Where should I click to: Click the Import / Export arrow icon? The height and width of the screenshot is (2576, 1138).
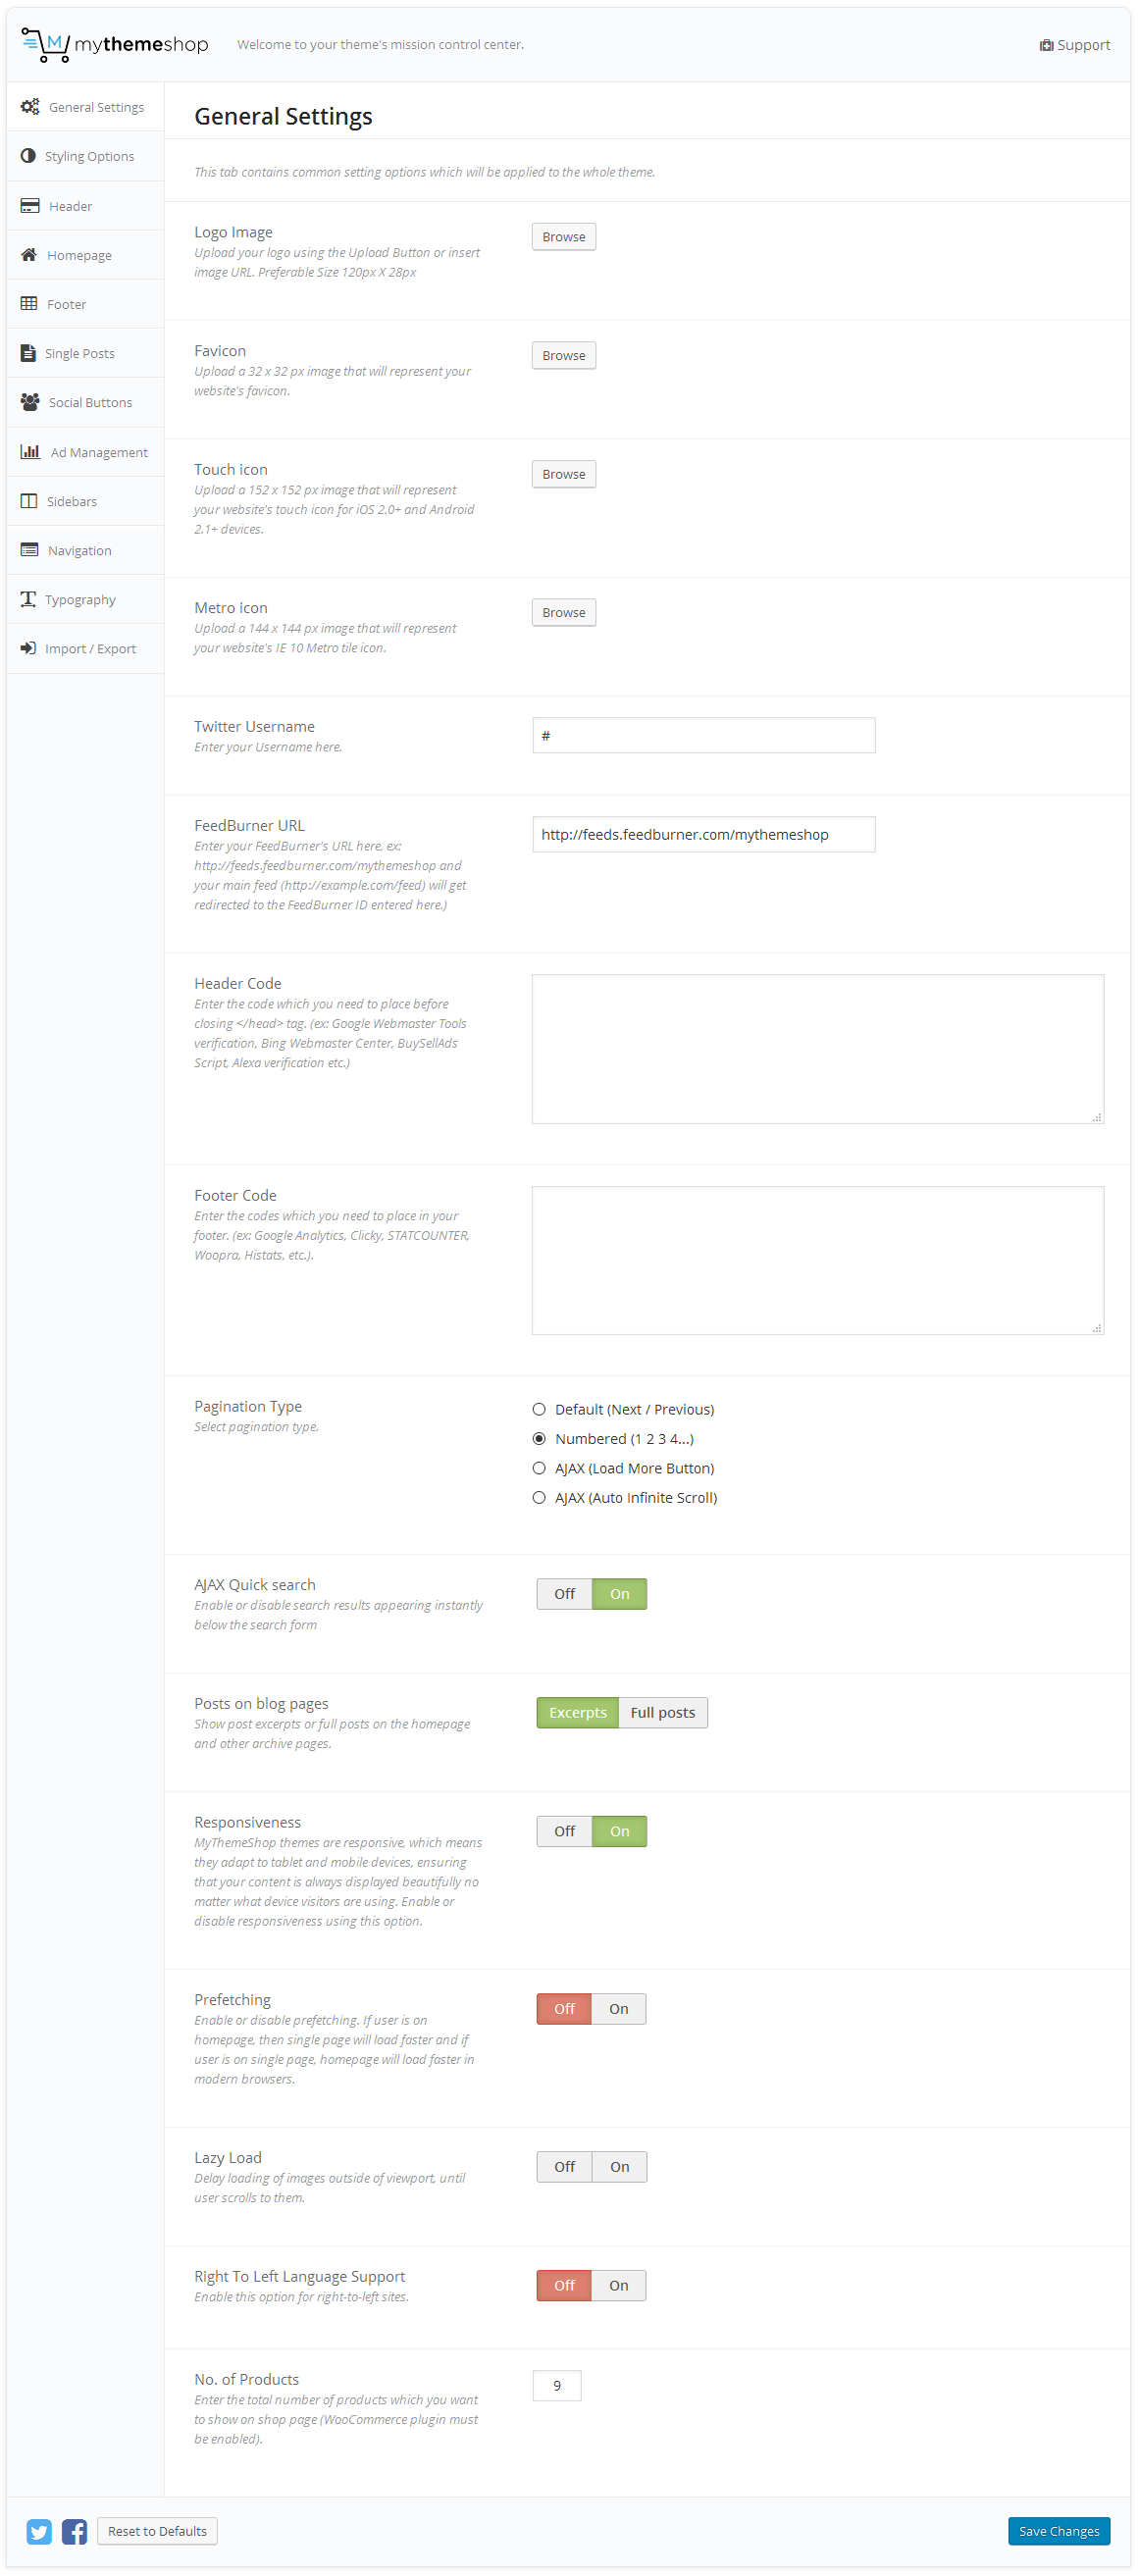pos(28,649)
